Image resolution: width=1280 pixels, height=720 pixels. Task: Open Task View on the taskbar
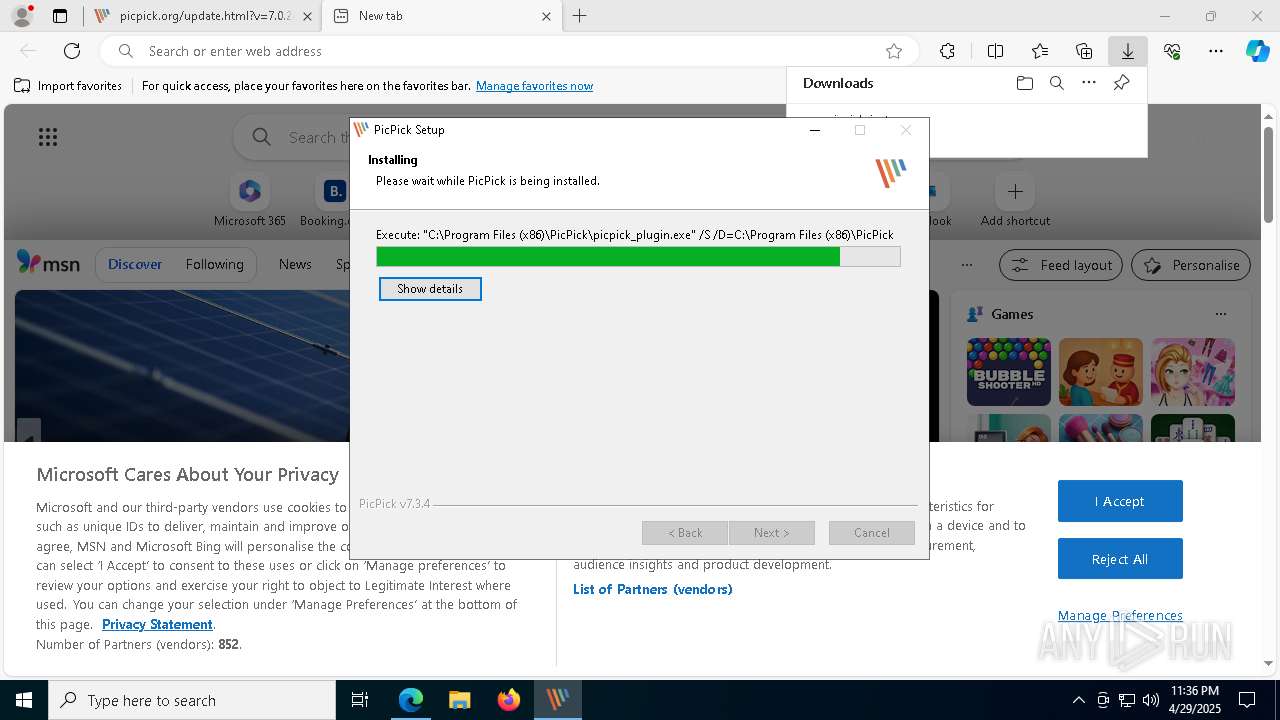360,700
